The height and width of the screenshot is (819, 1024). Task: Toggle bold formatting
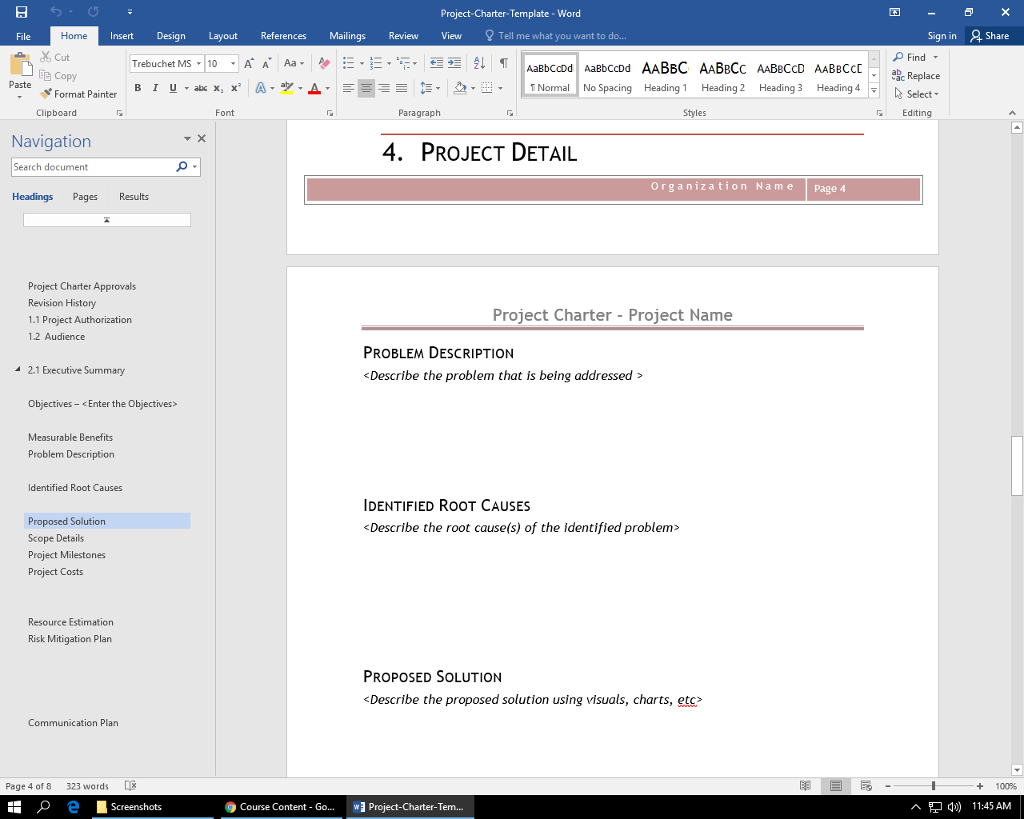(138, 88)
